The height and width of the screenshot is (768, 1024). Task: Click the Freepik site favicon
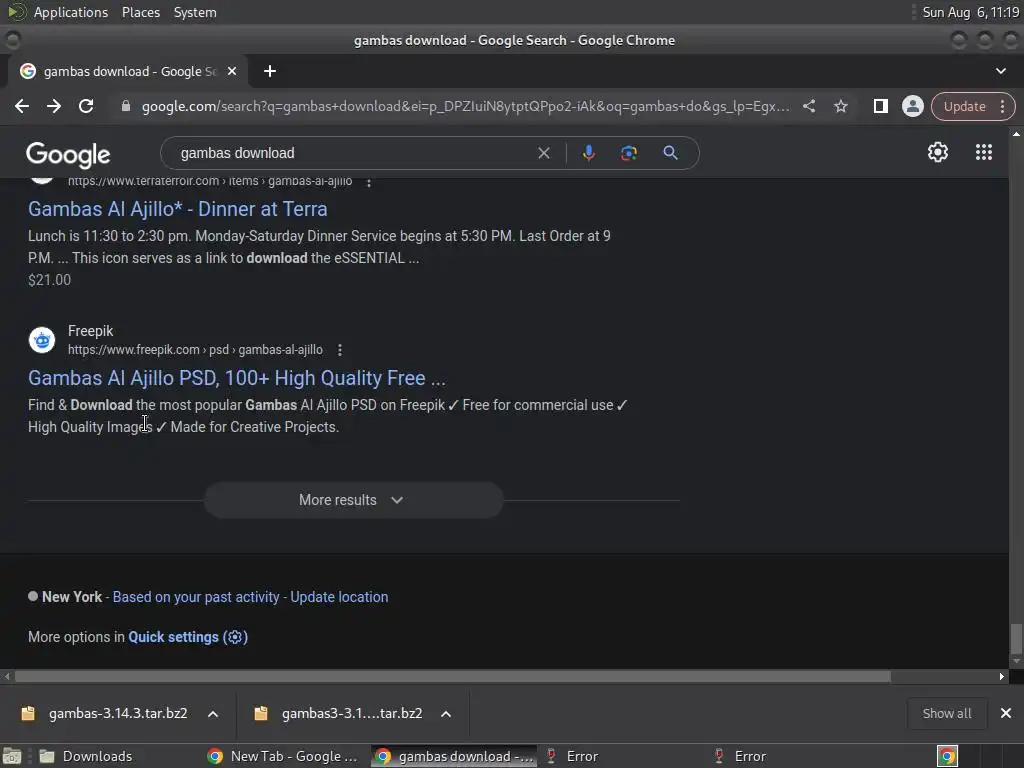[42, 340]
